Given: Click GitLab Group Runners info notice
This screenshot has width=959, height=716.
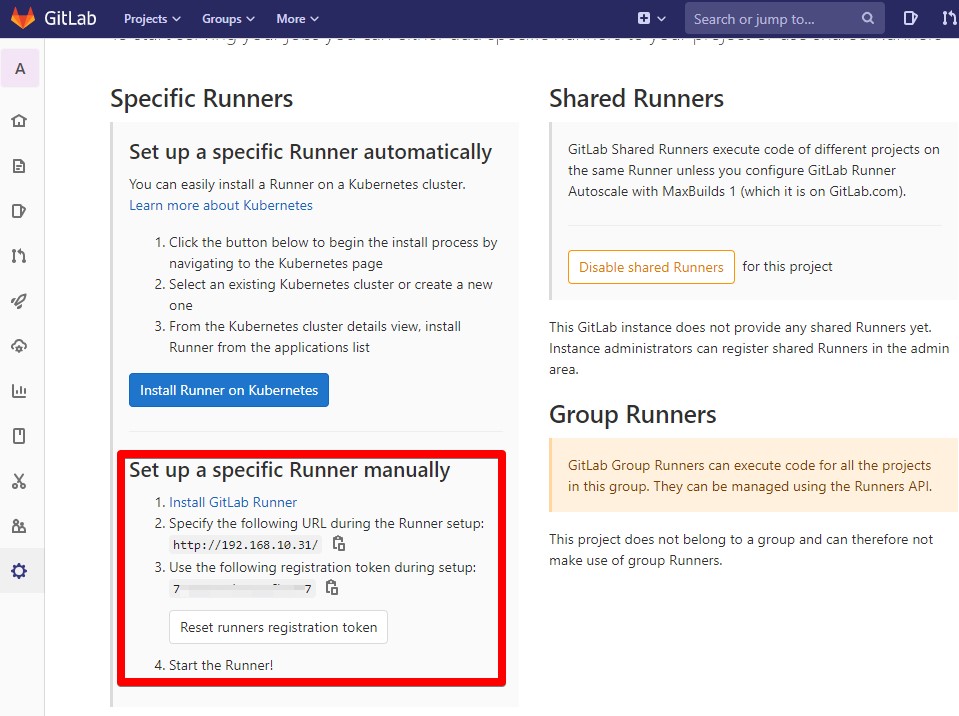Looking at the screenshot, I should tap(754, 475).
